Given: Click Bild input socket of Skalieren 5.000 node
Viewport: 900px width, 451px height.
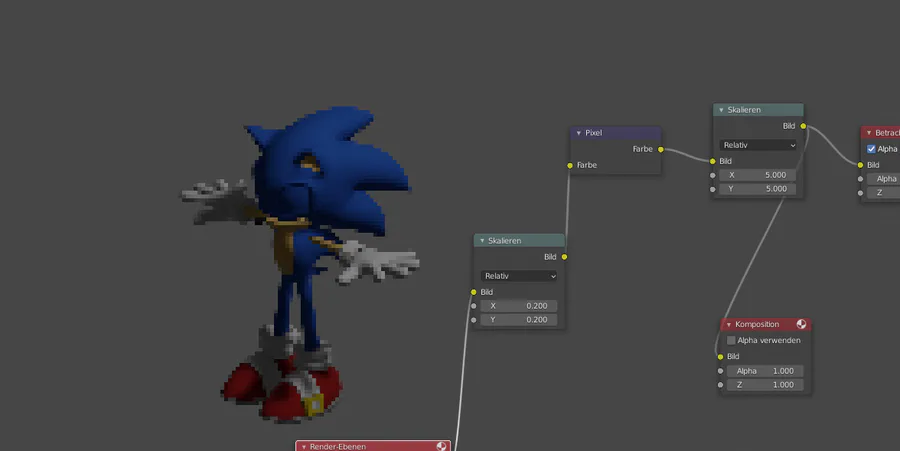Looking at the screenshot, I should 713,161.
